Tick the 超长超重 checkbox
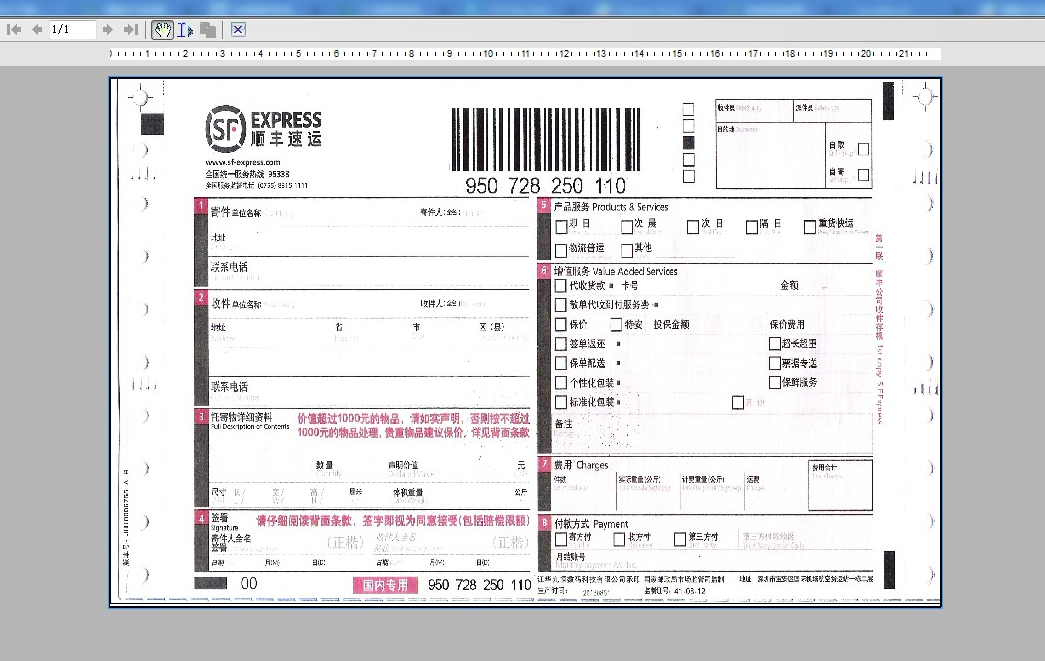The height and width of the screenshot is (661, 1045). (x=774, y=344)
